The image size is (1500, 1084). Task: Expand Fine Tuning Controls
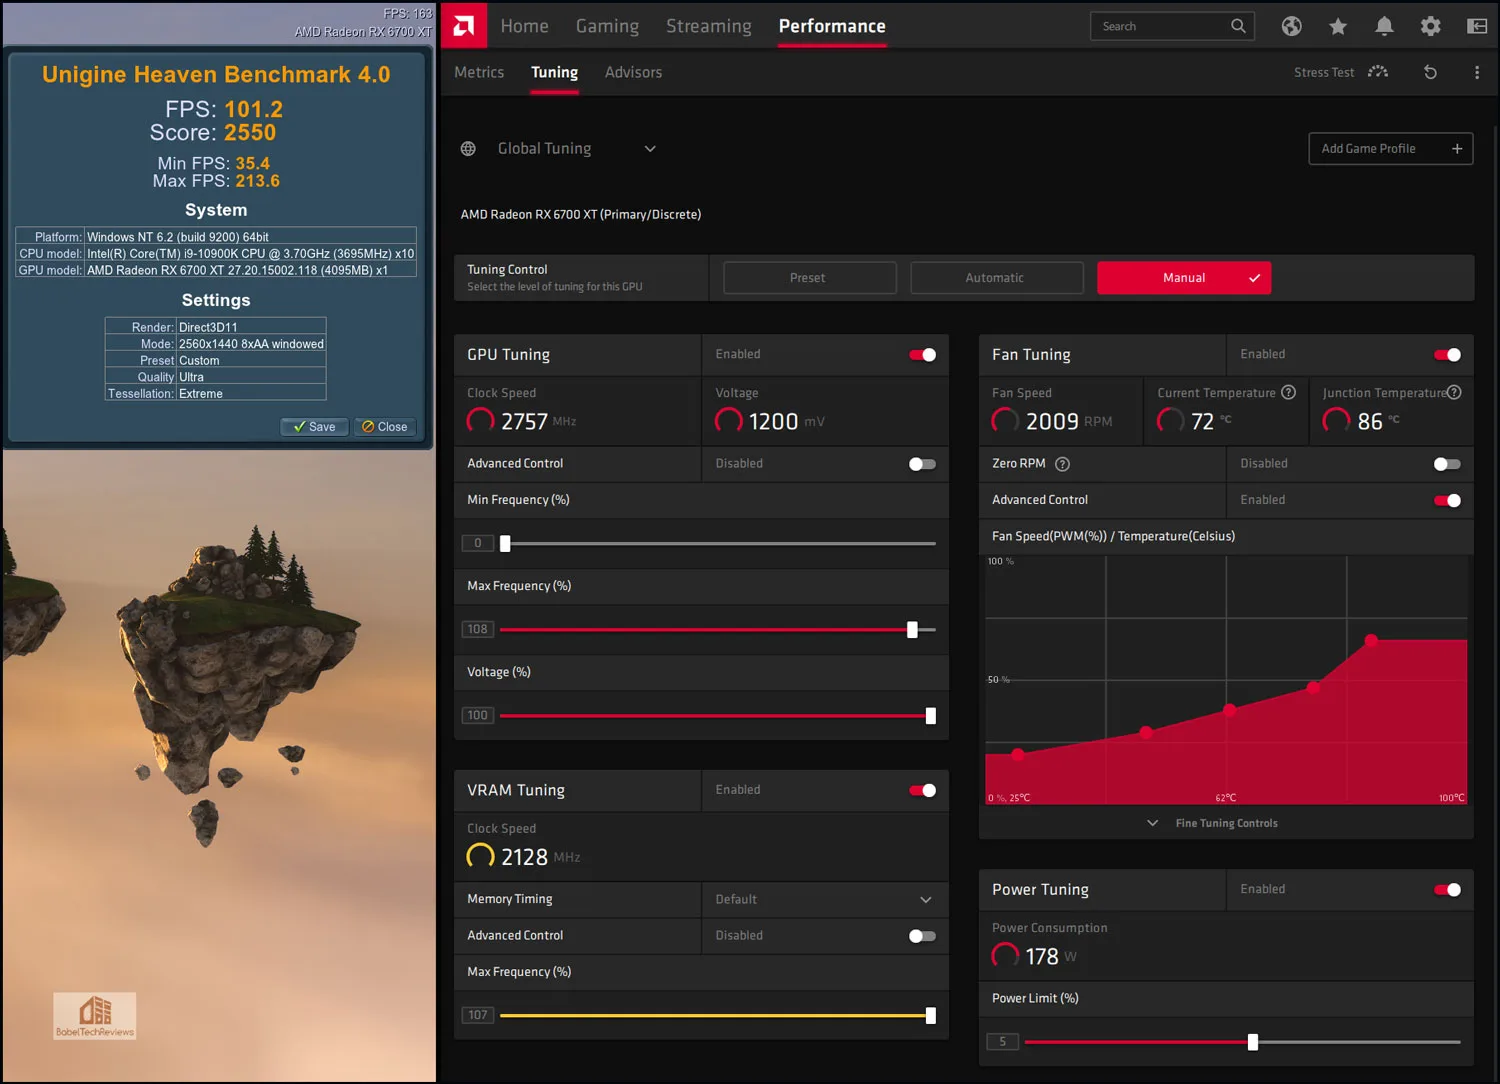[x=1213, y=823]
